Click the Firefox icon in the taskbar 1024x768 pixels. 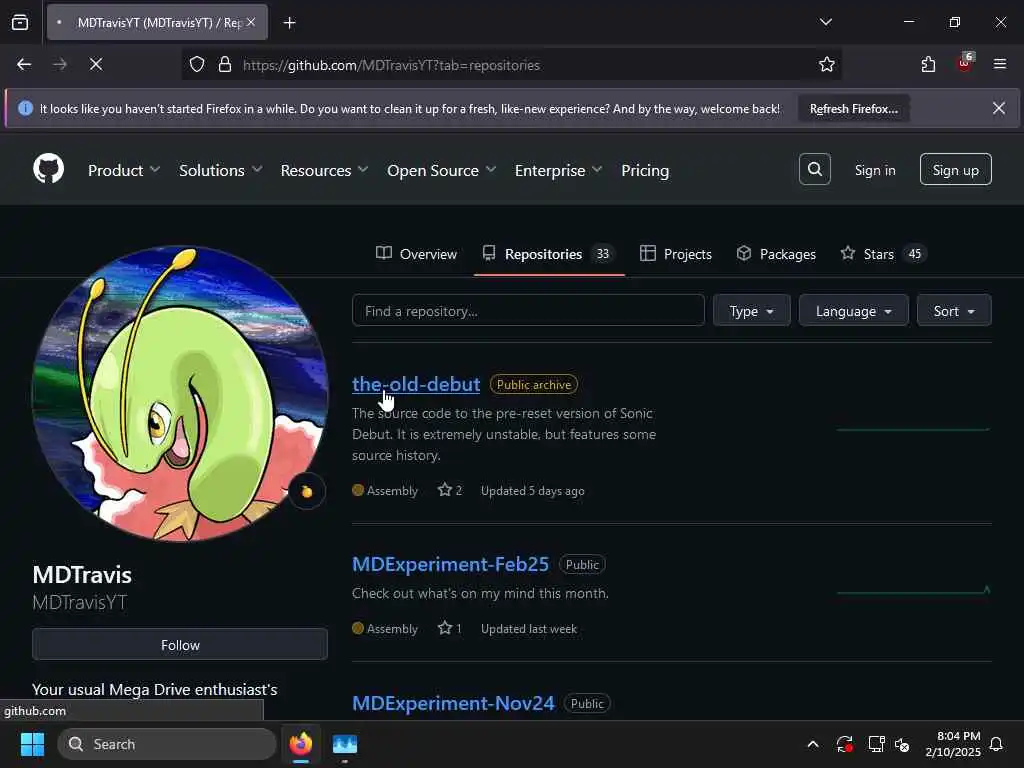(x=301, y=744)
